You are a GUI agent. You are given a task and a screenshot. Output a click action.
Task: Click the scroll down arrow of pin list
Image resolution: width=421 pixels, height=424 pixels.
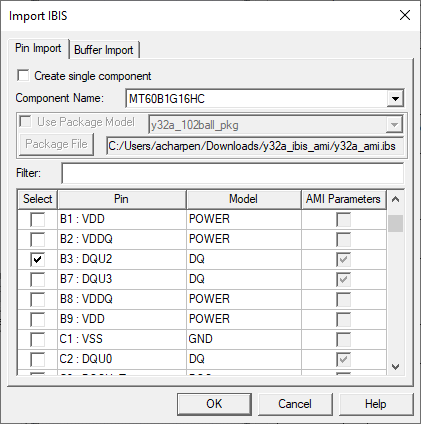396,367
